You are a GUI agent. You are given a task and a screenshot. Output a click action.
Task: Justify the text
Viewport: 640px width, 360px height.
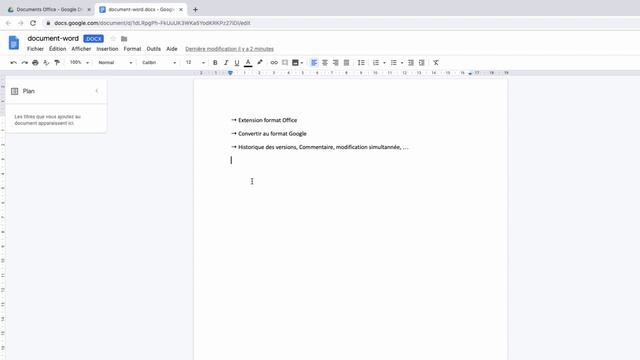[347, 62]
